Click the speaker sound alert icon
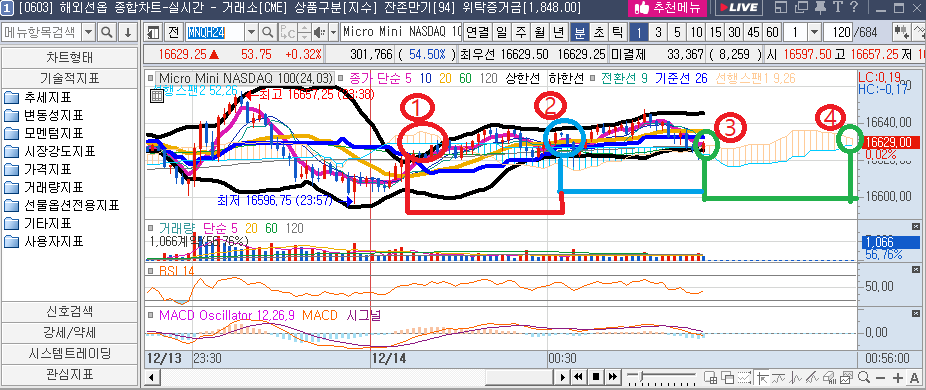 pos(319,32)
